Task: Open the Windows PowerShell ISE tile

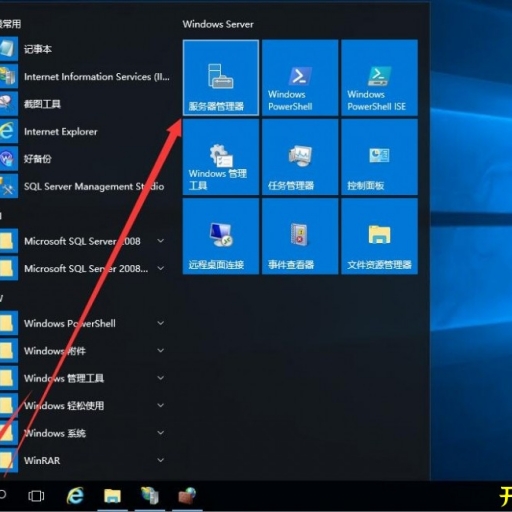Action: tap(379, 78)
